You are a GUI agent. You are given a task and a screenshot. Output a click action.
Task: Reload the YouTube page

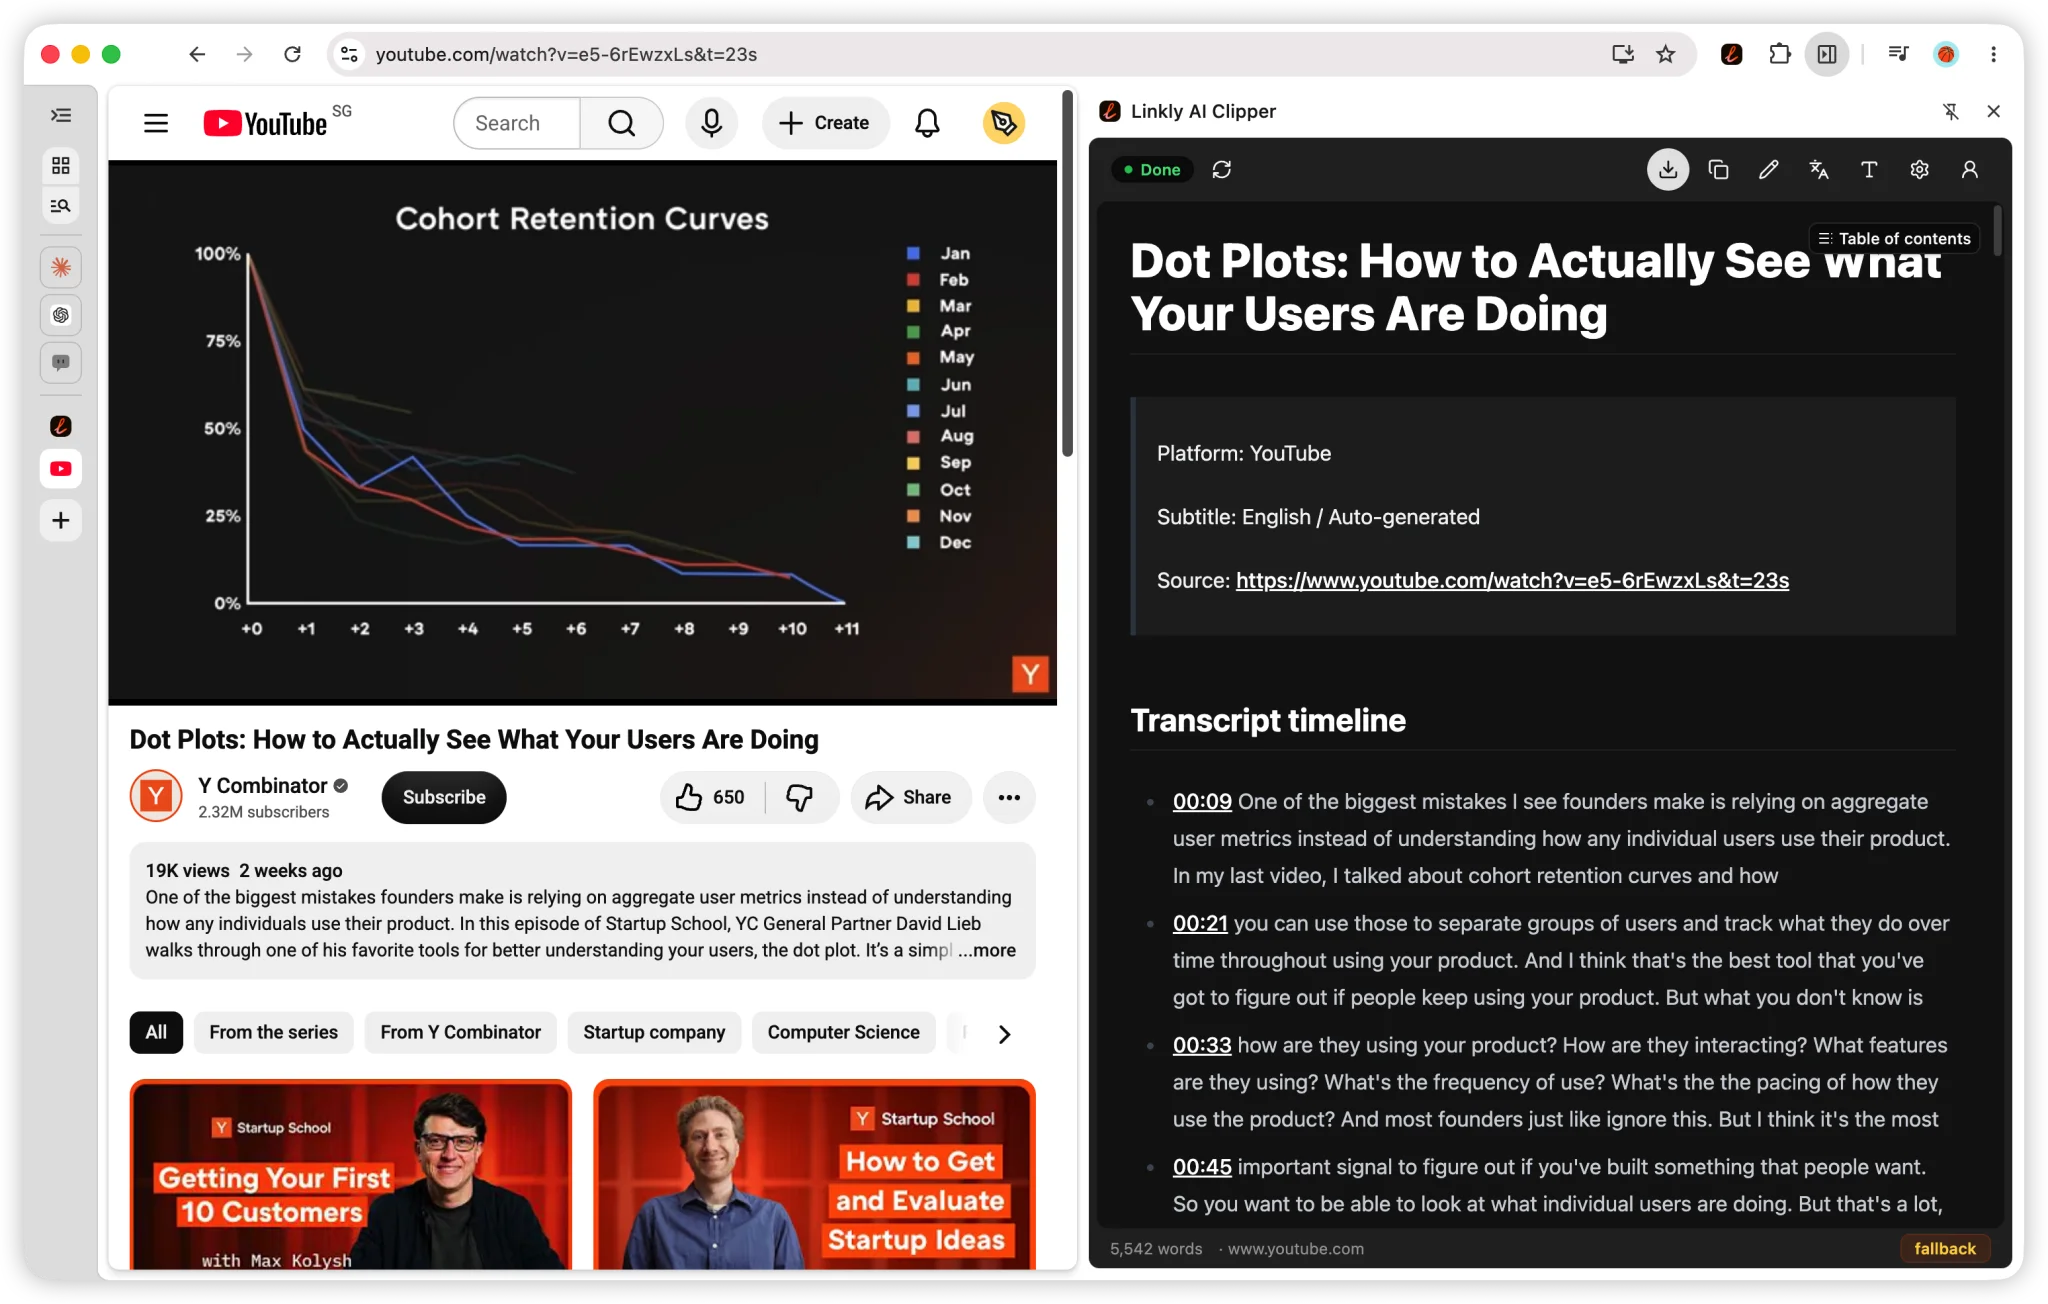pyautogui.click(x=292, y=54)
